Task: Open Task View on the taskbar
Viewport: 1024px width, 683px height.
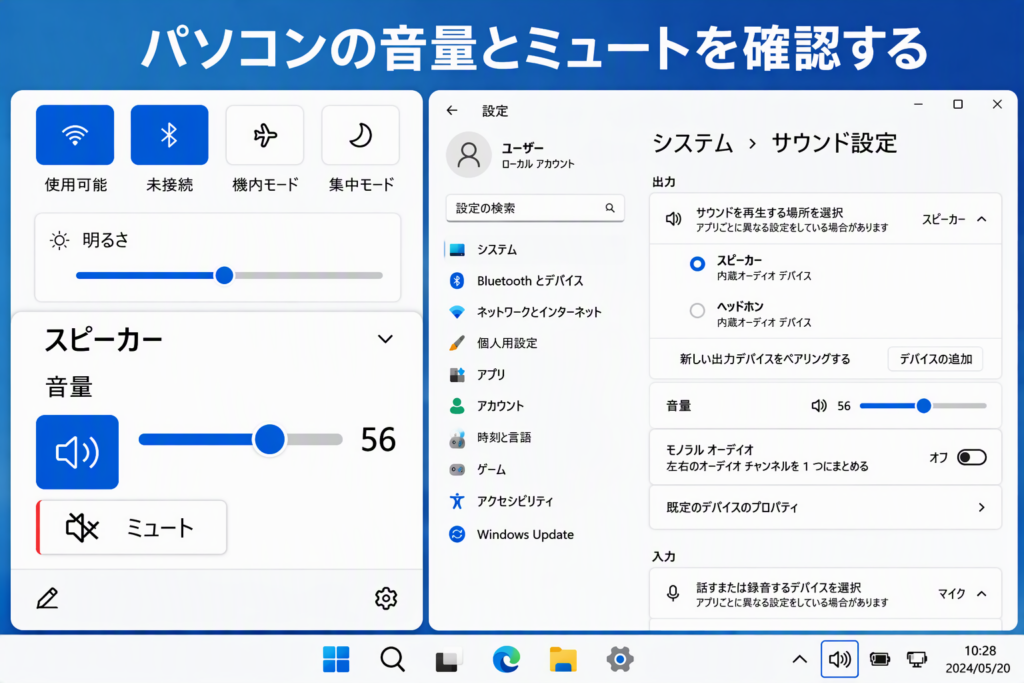Action: [x=449, y=659]
